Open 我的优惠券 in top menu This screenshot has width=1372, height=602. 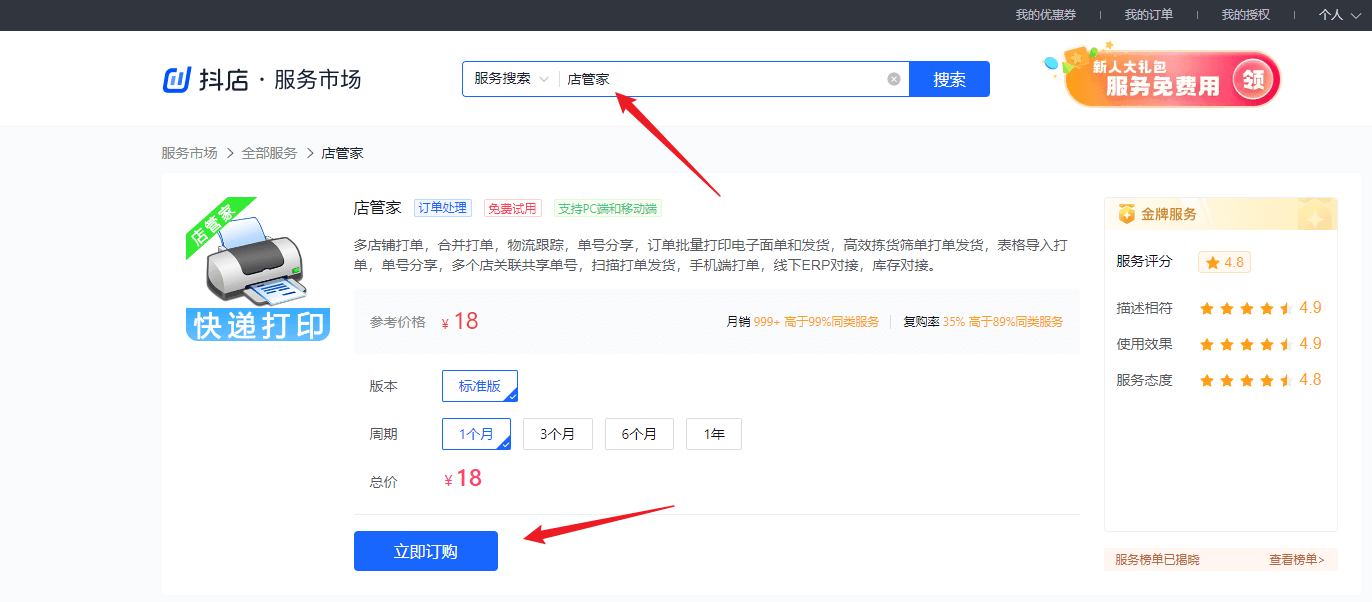tap(1044, 15)
